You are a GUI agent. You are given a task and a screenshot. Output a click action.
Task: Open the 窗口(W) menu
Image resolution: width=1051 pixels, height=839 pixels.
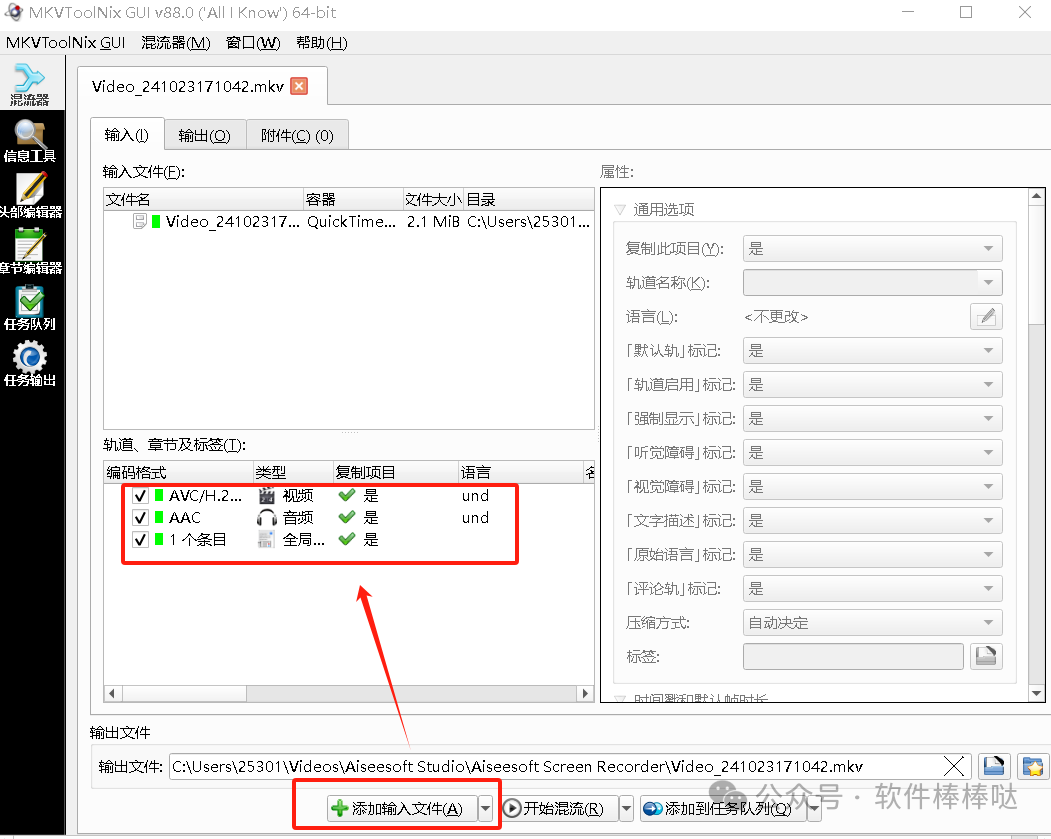click(x=253, y=43)
